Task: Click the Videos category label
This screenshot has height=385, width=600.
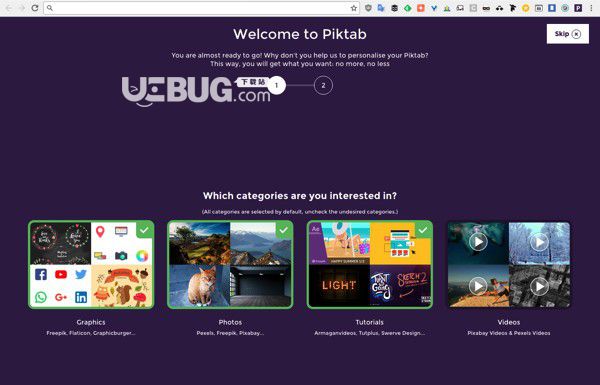Action: click(x=509, y=322)
